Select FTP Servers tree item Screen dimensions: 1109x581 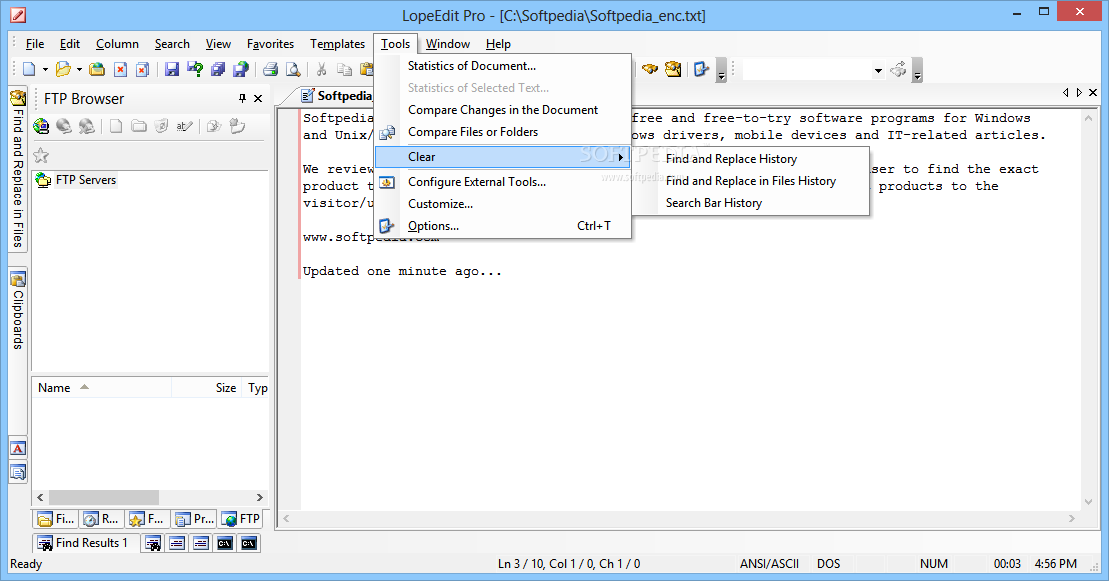click(x=86, y=180)
